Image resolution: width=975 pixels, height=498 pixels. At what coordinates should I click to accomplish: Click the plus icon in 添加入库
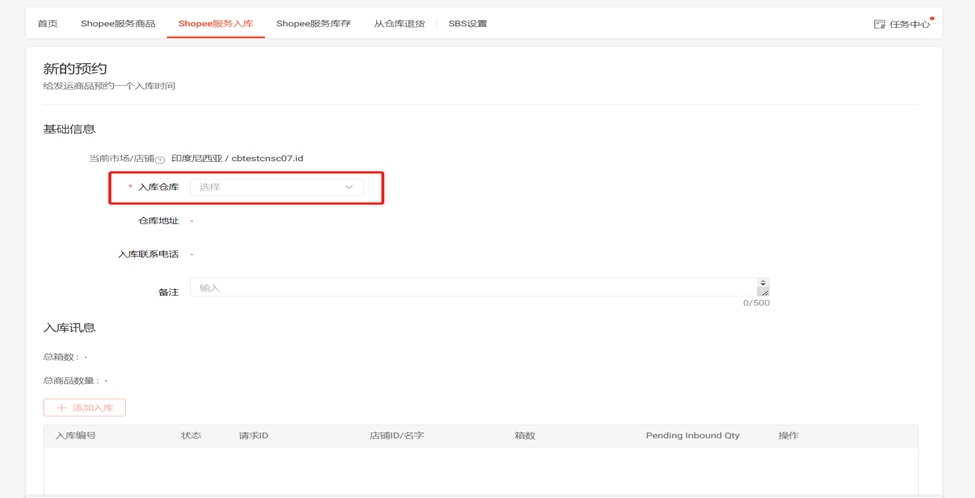click(62, 408)
